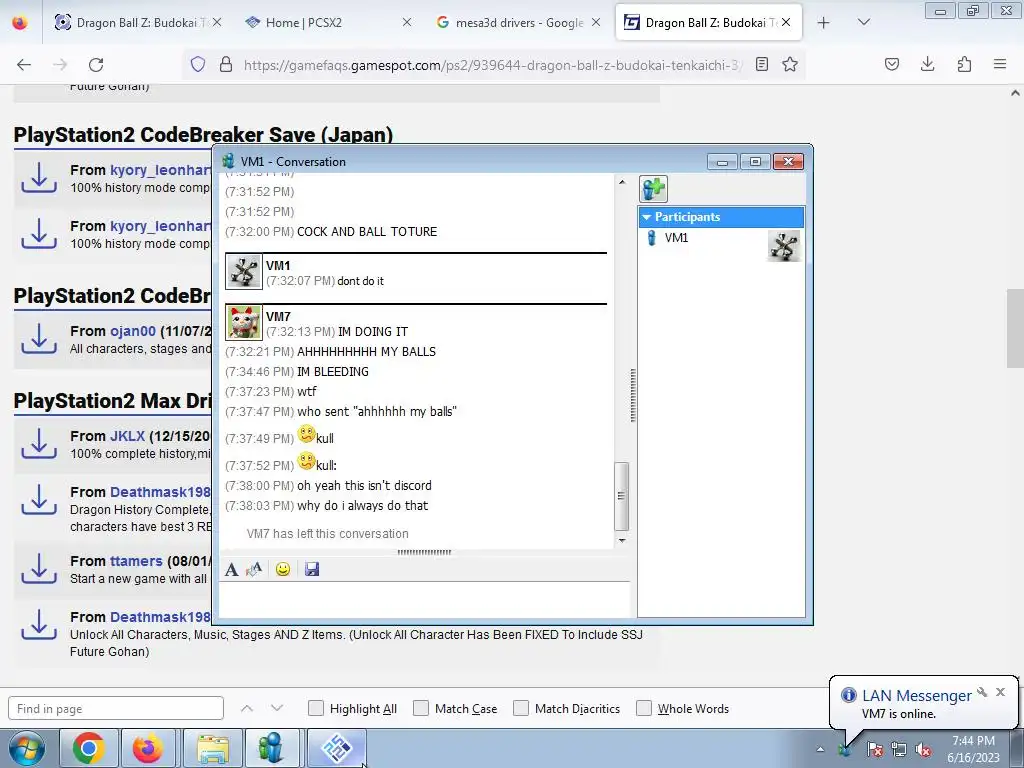Click the PCSX2 taskbar button
The image size is (1024, 768).
point(337,748)
